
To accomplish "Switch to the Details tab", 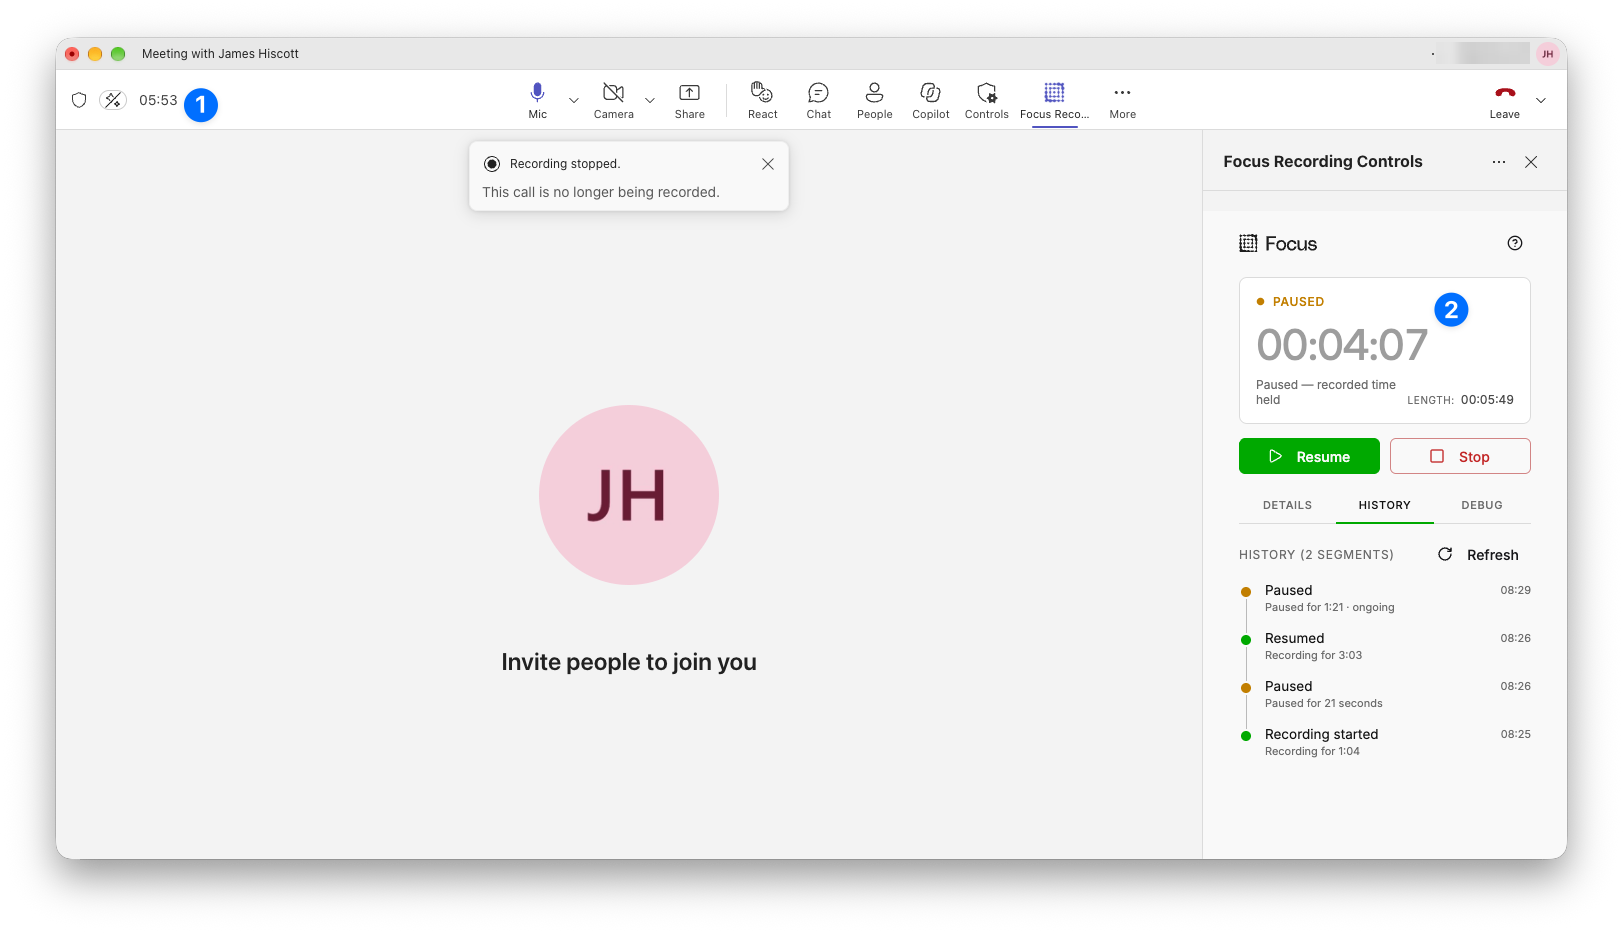I will coord(1287,505).
